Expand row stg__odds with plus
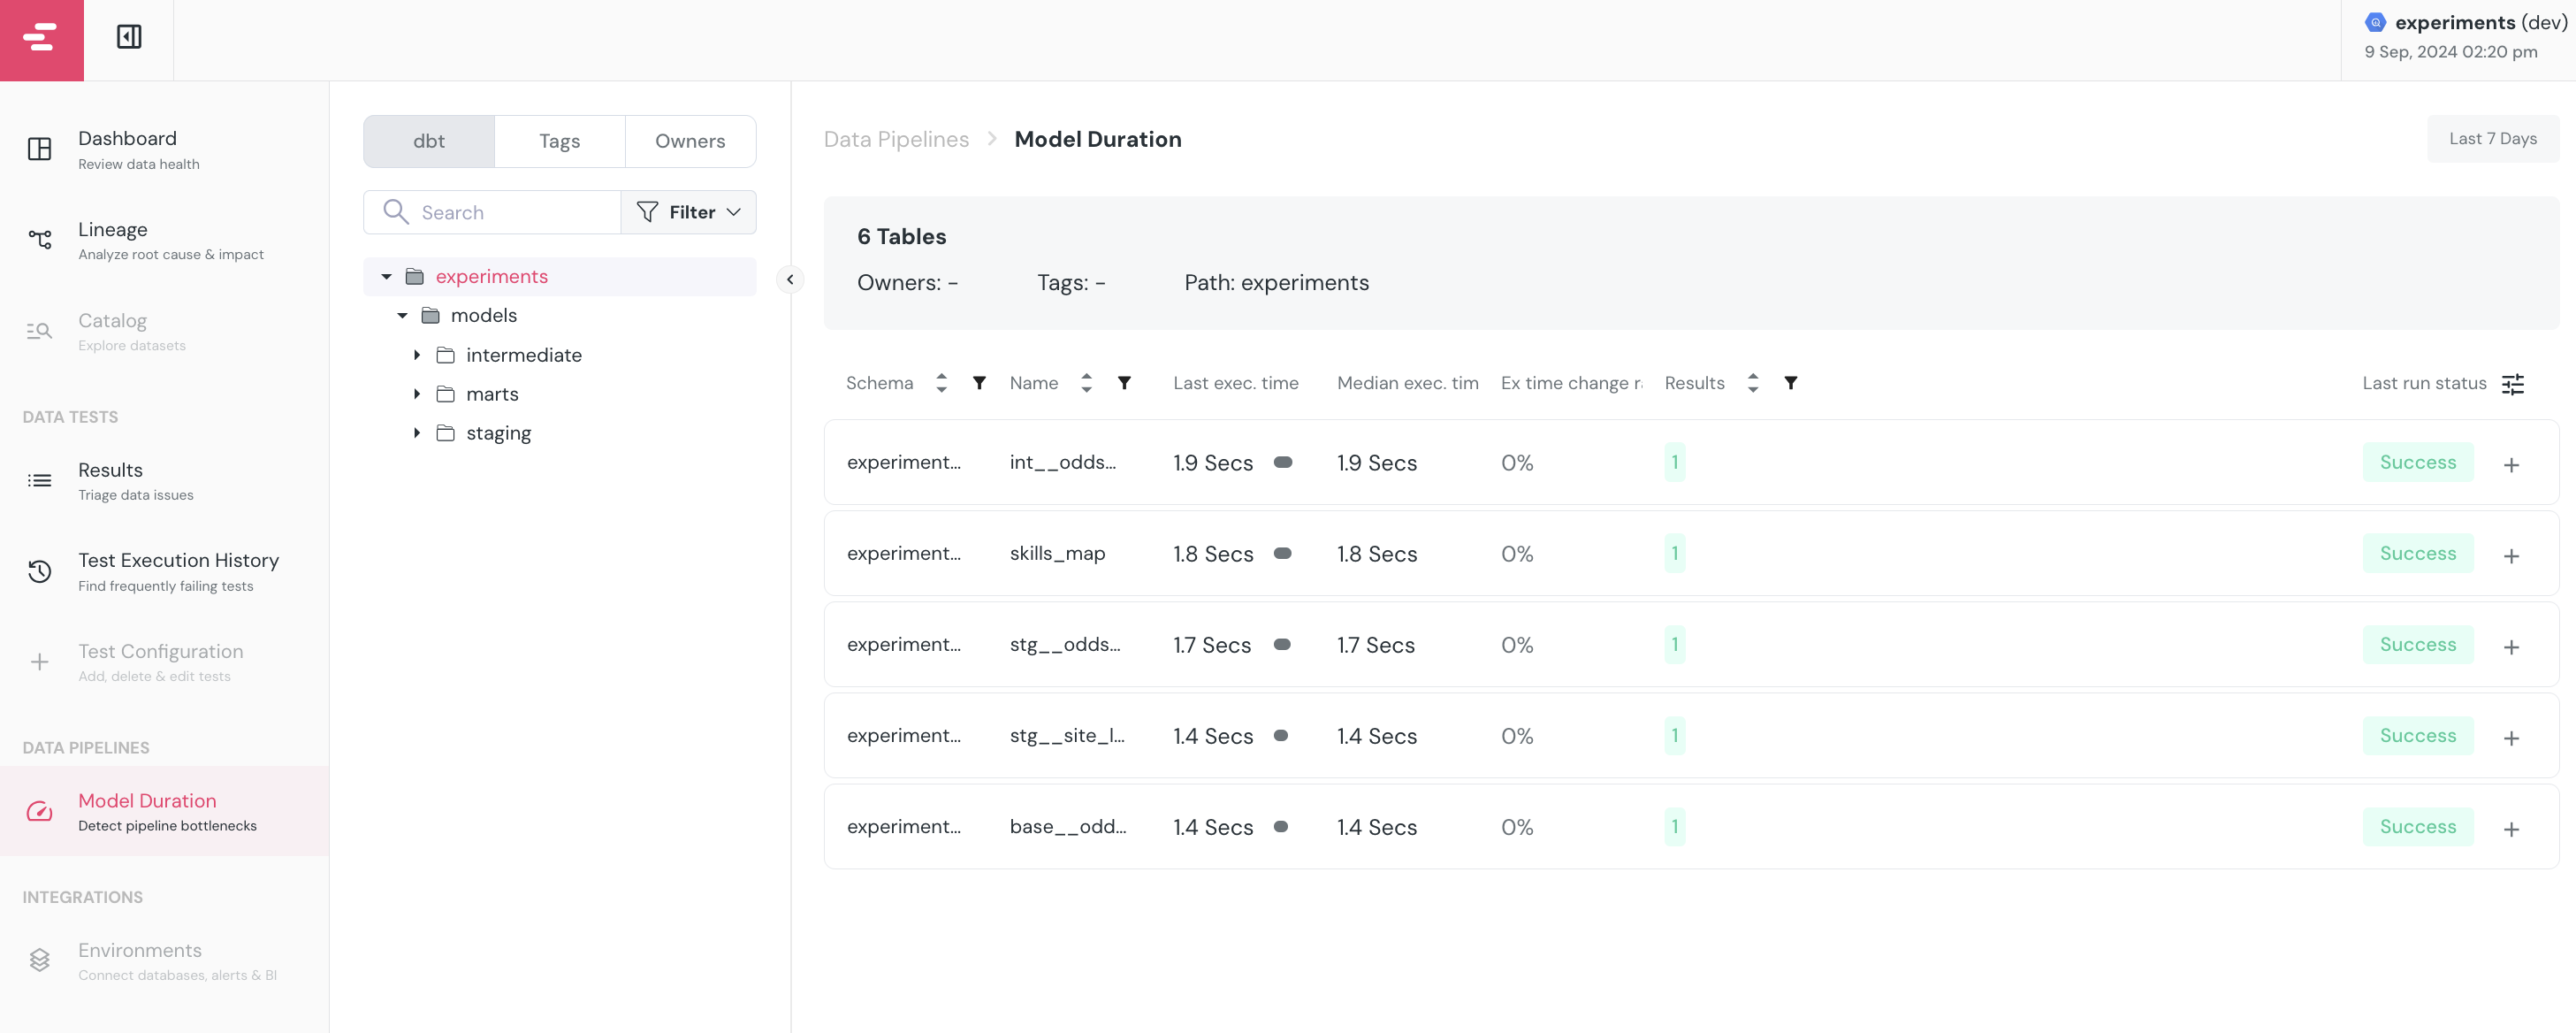2576x1033 pixels. click(x=2511, y=647)
